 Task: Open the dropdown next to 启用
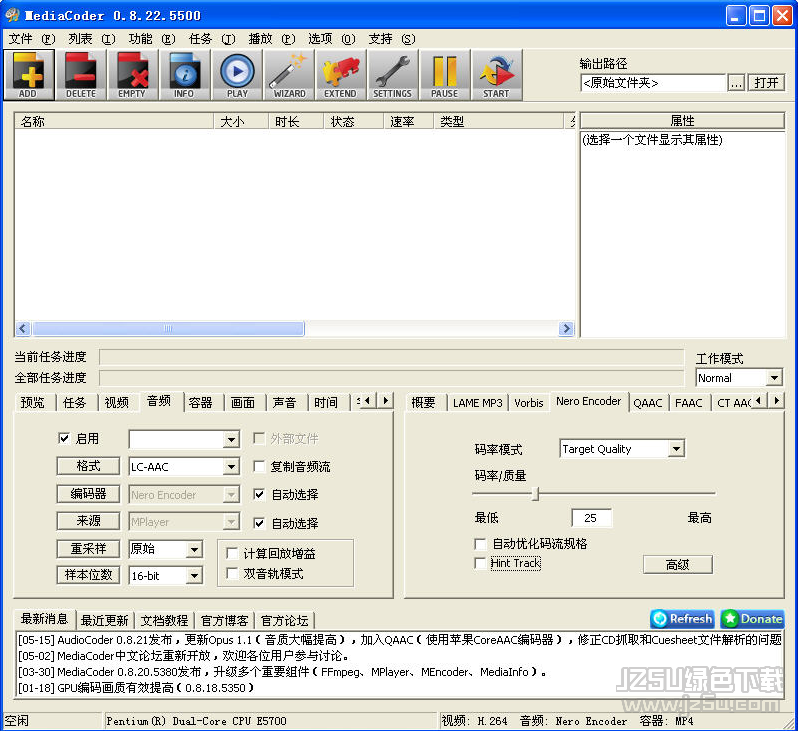tap(231, 439)
